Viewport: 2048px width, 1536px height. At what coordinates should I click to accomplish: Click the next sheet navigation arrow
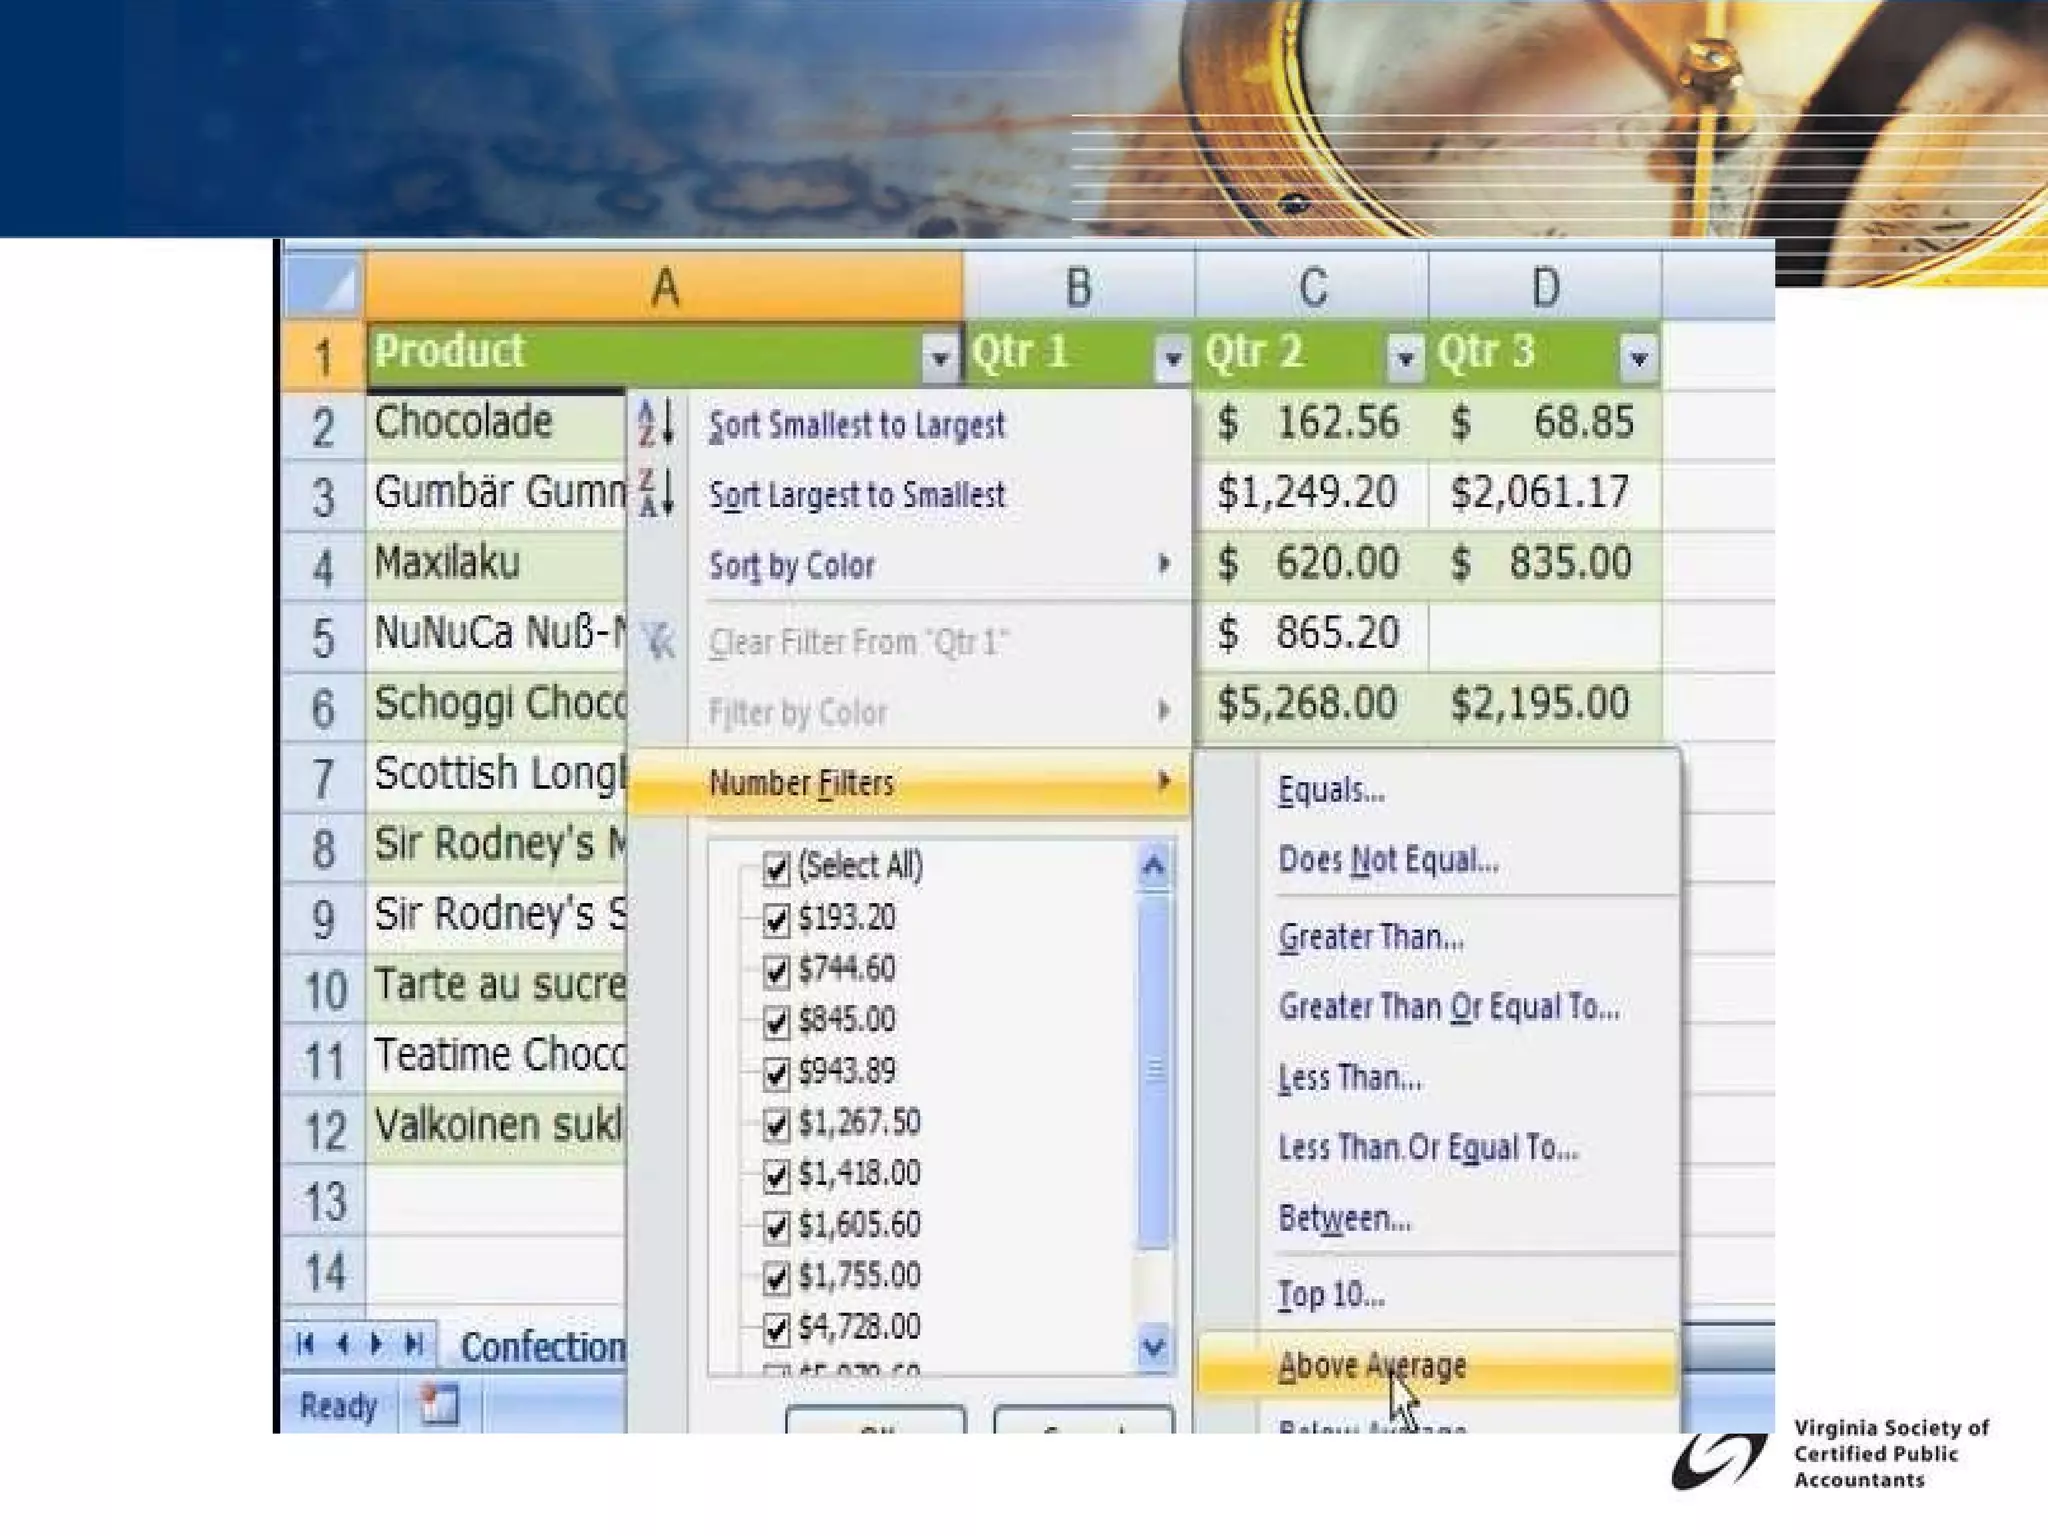tap(377, 1344)
